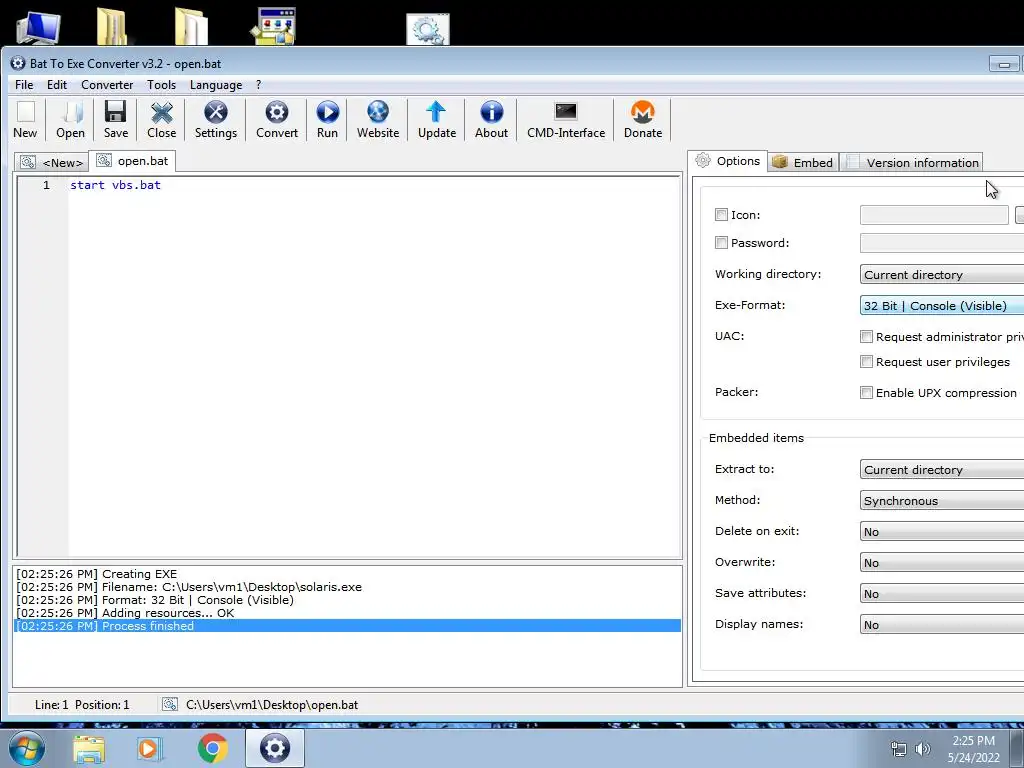Select the 'Format: 32 Bit' log line
Image resolution: width=1024 pixels, height=768 pixels.
click(347, 600)
